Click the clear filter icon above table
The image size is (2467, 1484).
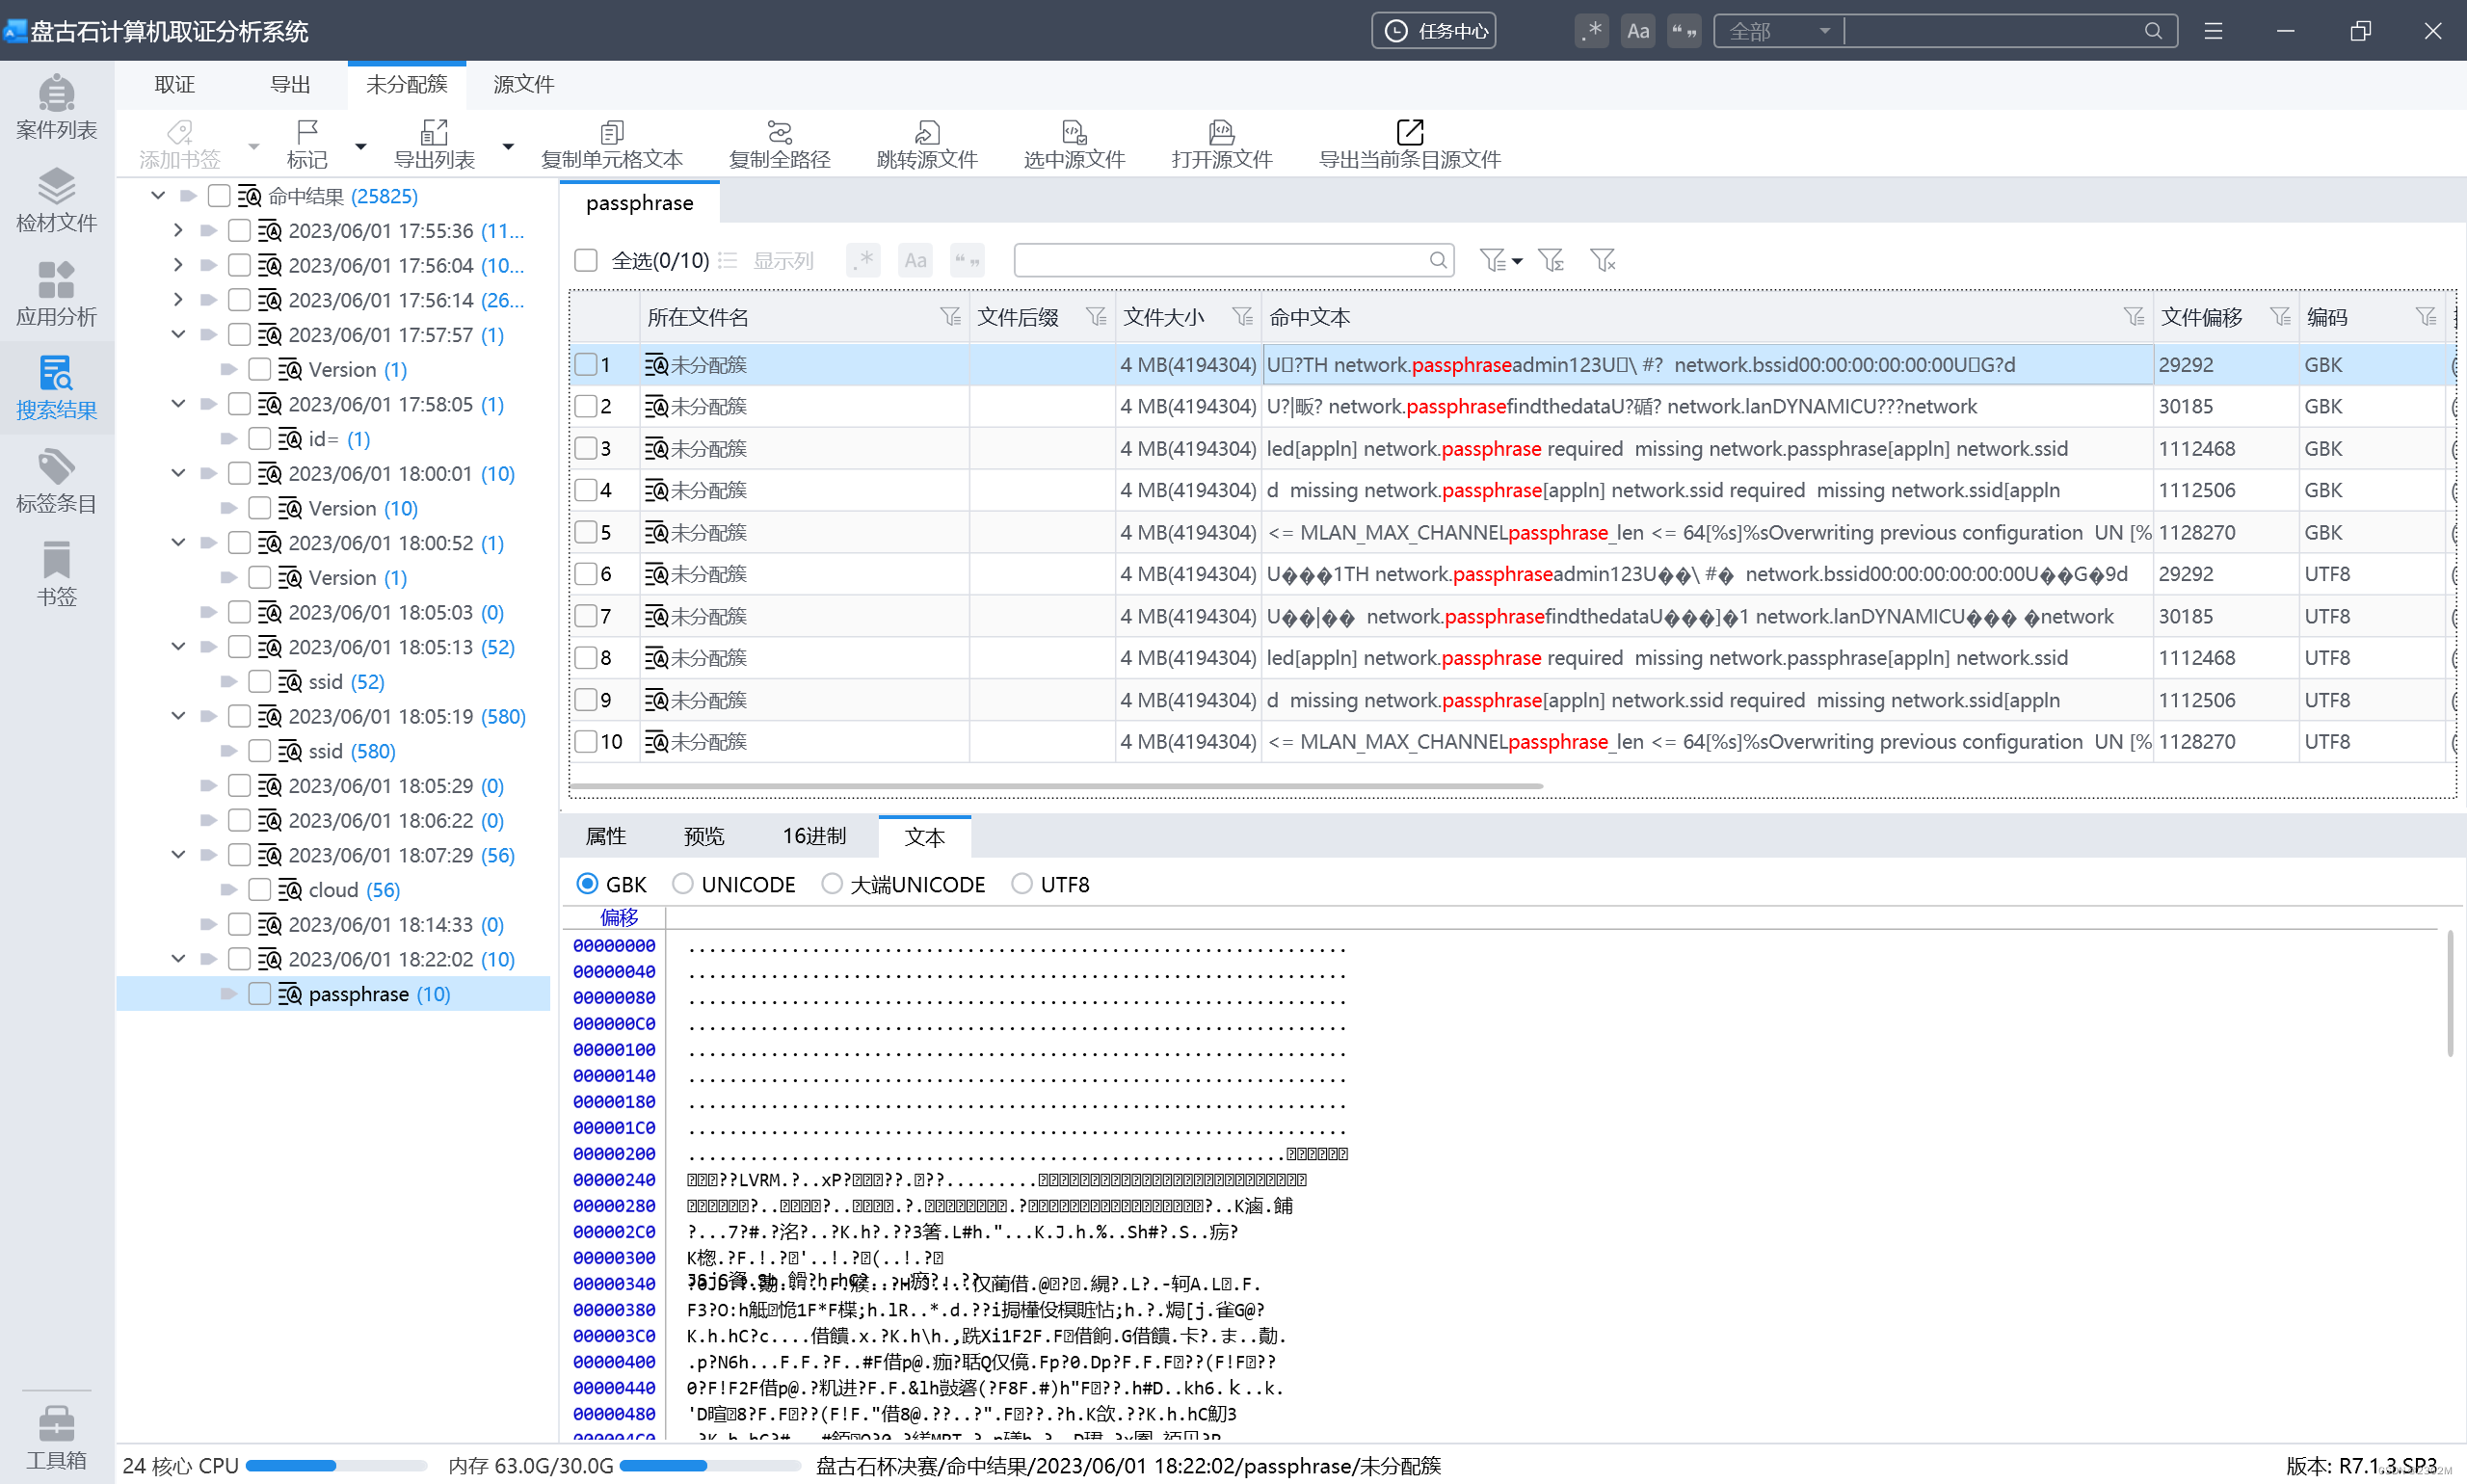pyautogui.click(x=1602, y=260)
